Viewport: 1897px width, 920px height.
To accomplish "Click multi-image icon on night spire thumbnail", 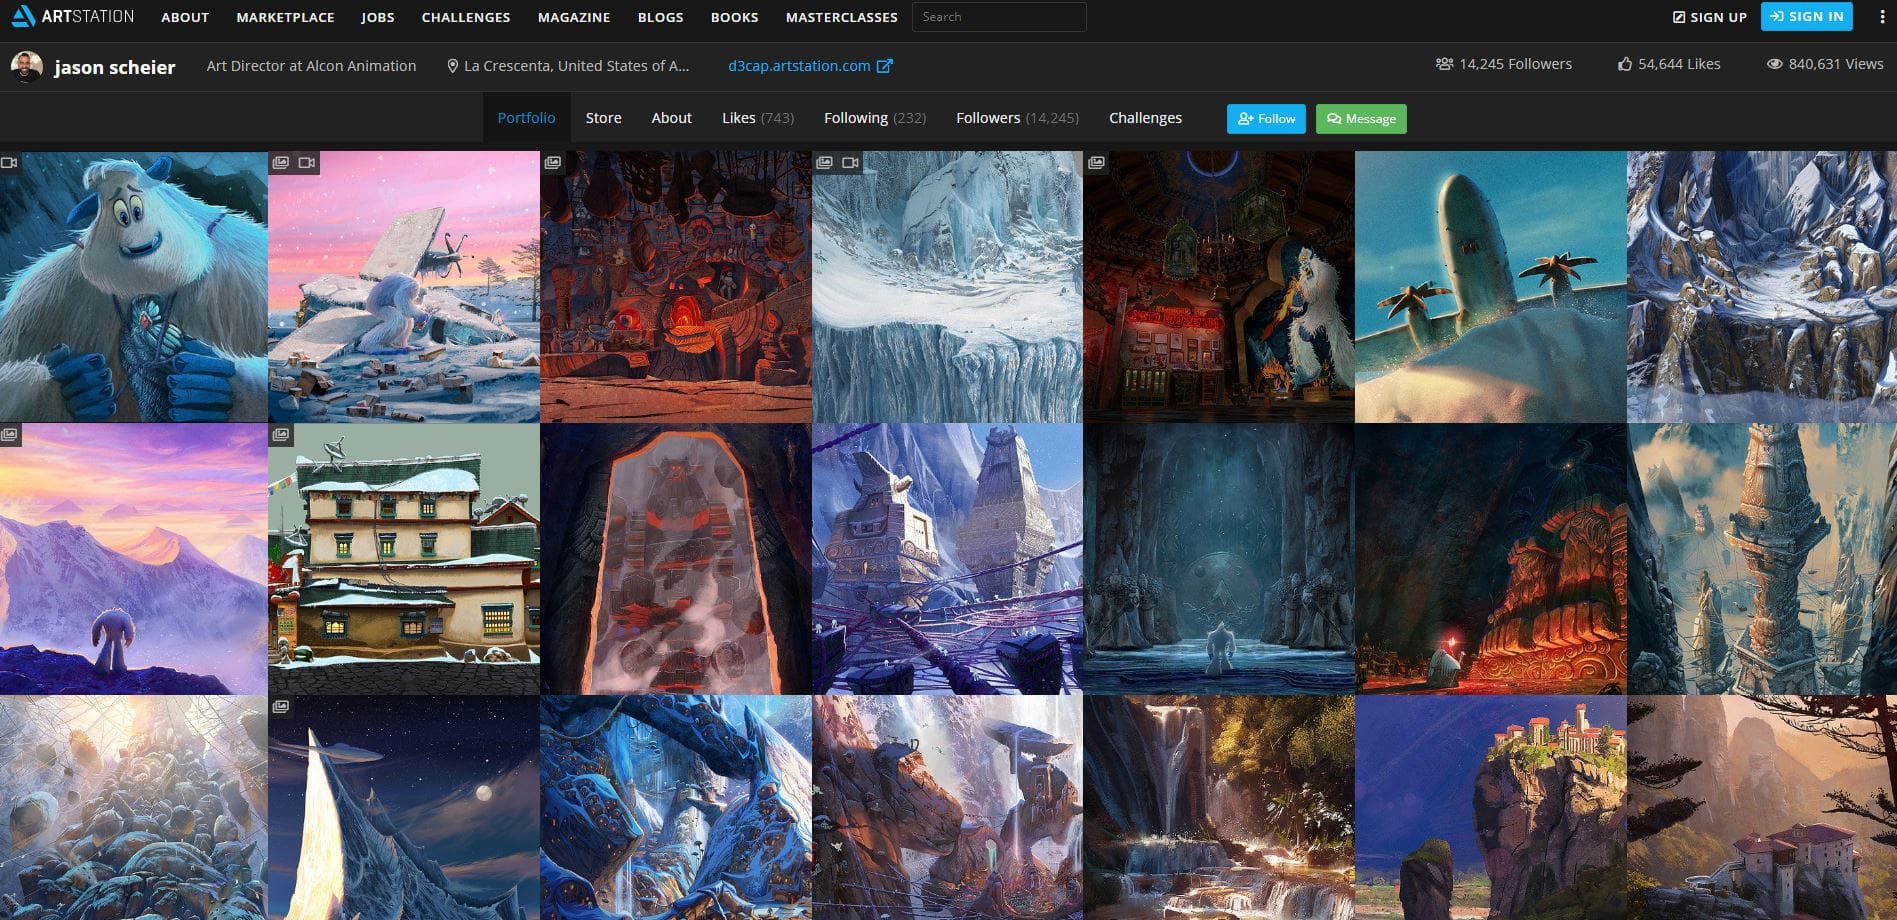I will click(x=281, y=706).
